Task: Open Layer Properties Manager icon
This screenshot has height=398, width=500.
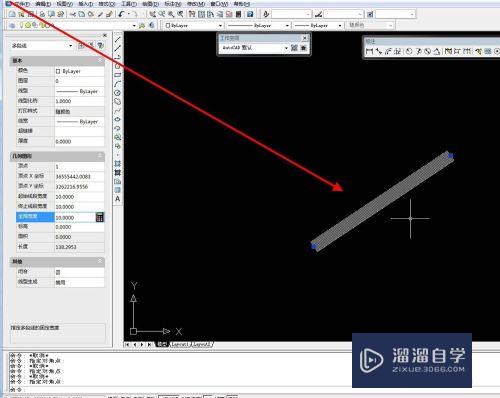Action: click(x=12, y=25)
